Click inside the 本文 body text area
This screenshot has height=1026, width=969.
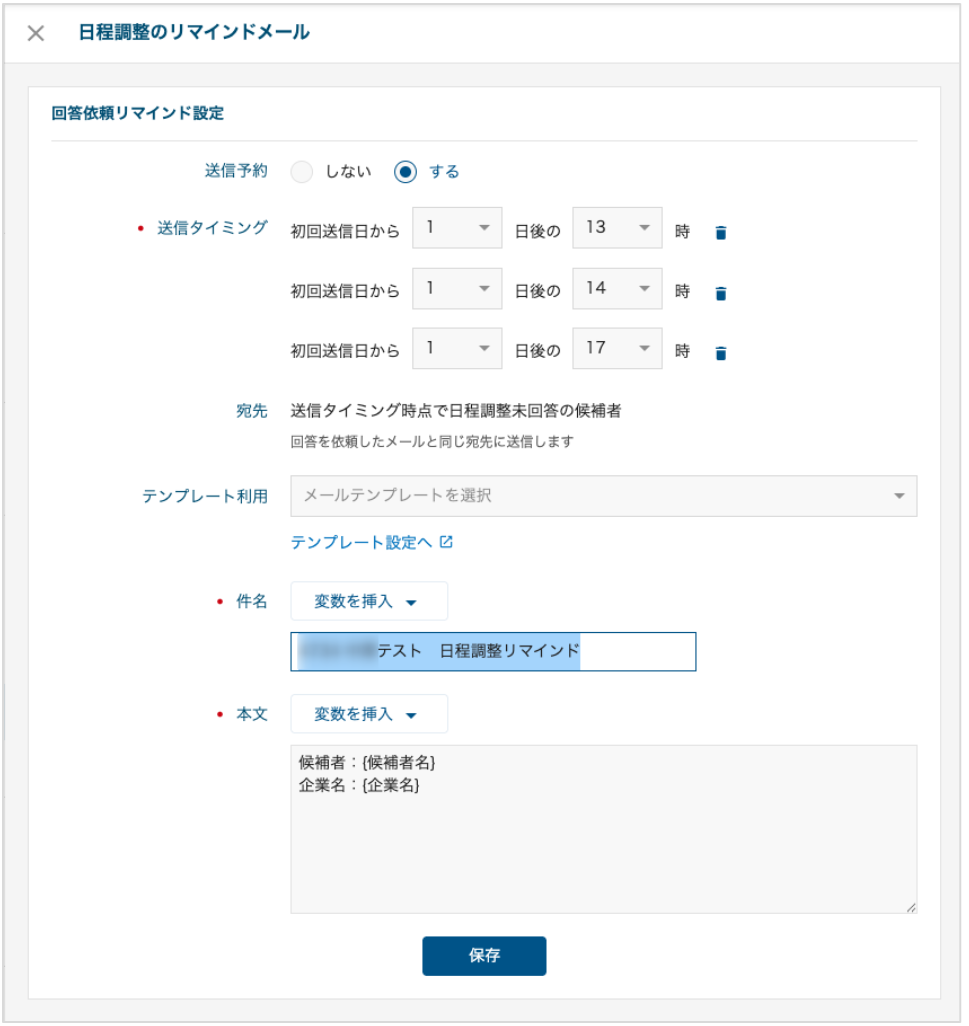(x=603, y=840)
